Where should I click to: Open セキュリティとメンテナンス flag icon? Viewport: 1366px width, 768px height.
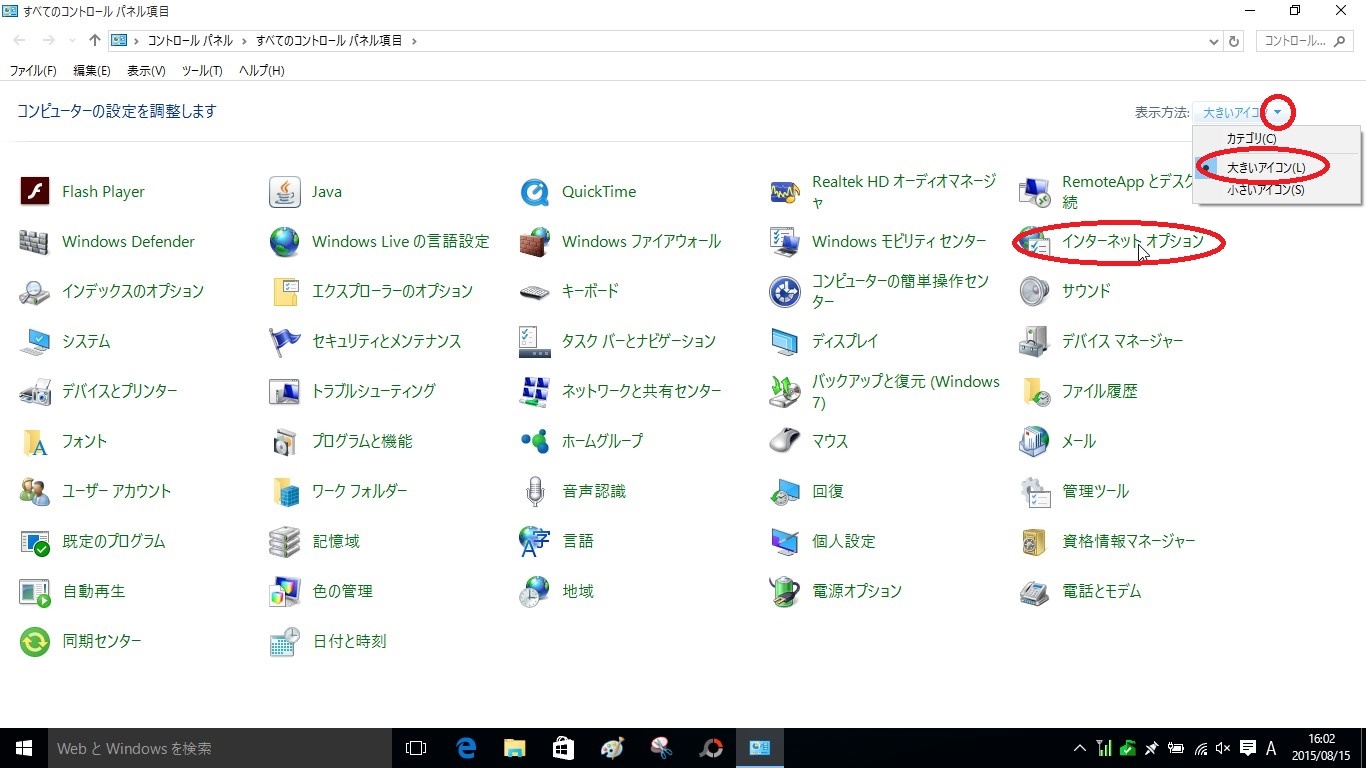click(x=285, y=341)
